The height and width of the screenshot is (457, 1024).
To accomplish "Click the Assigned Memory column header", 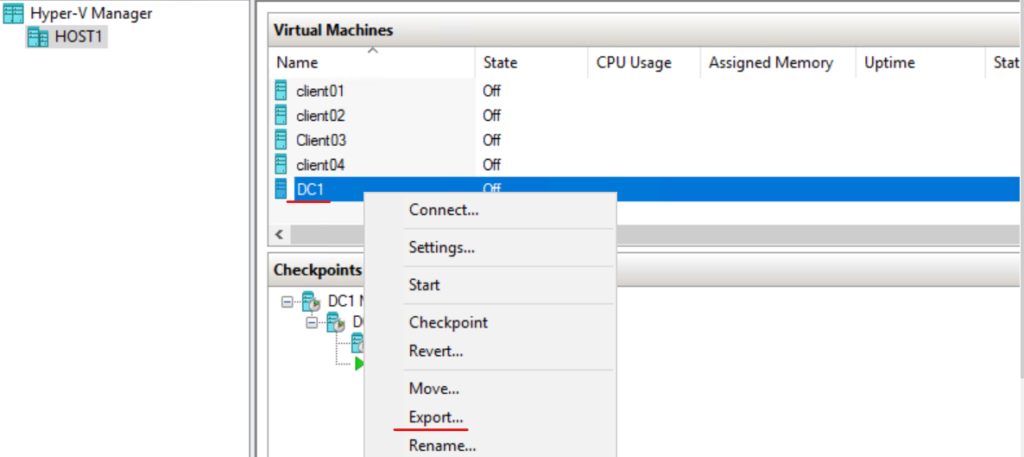I will [770, 63].
